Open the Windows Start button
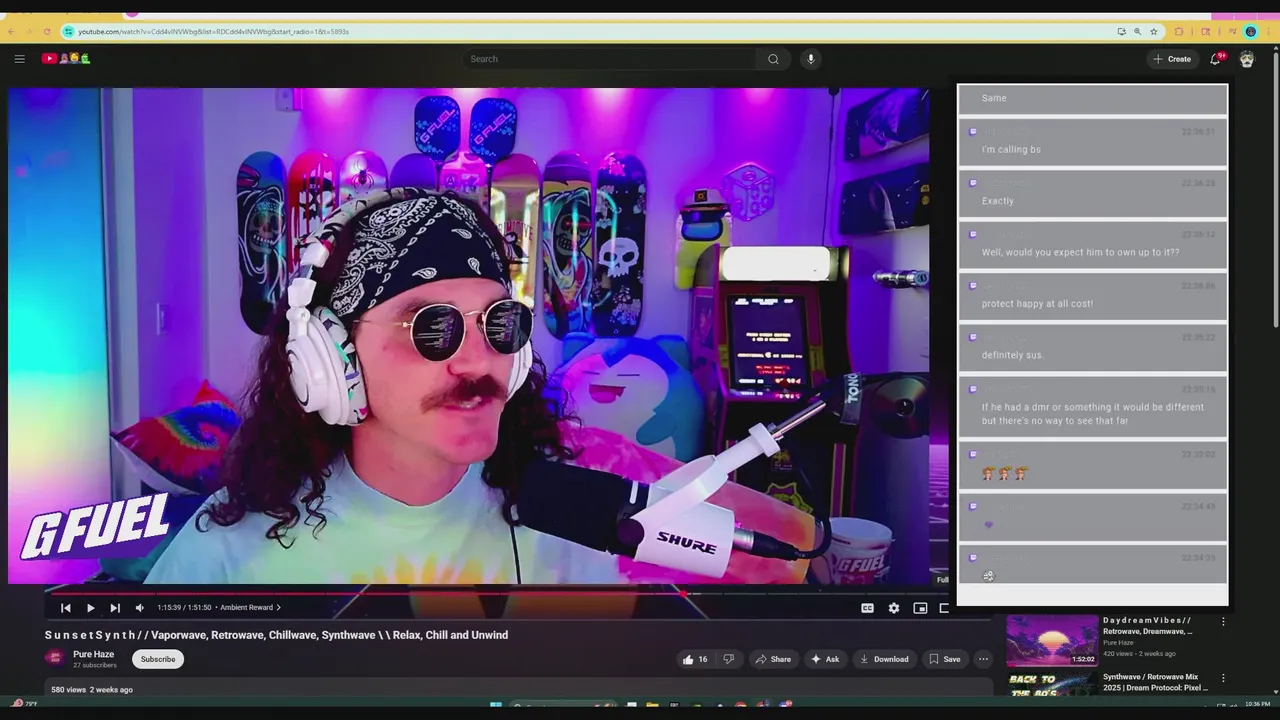The image size is (1280, 720). [495, 705]
